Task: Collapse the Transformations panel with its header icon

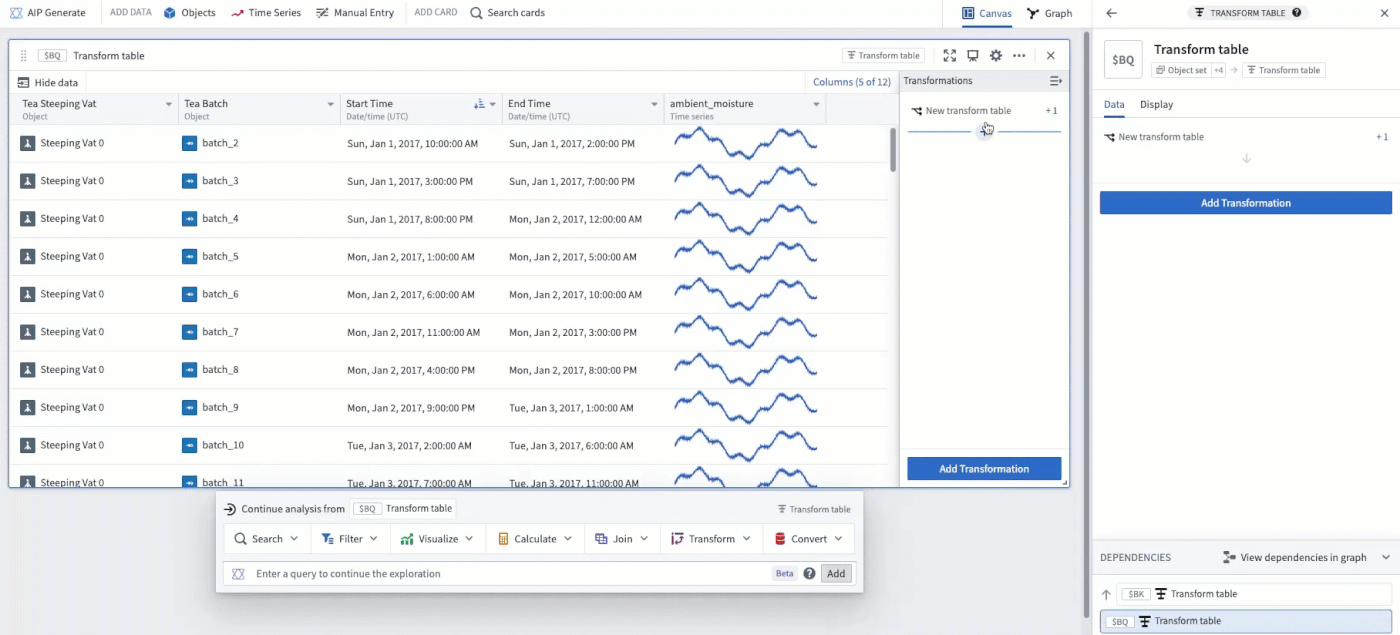Action: pos(1055,81)
